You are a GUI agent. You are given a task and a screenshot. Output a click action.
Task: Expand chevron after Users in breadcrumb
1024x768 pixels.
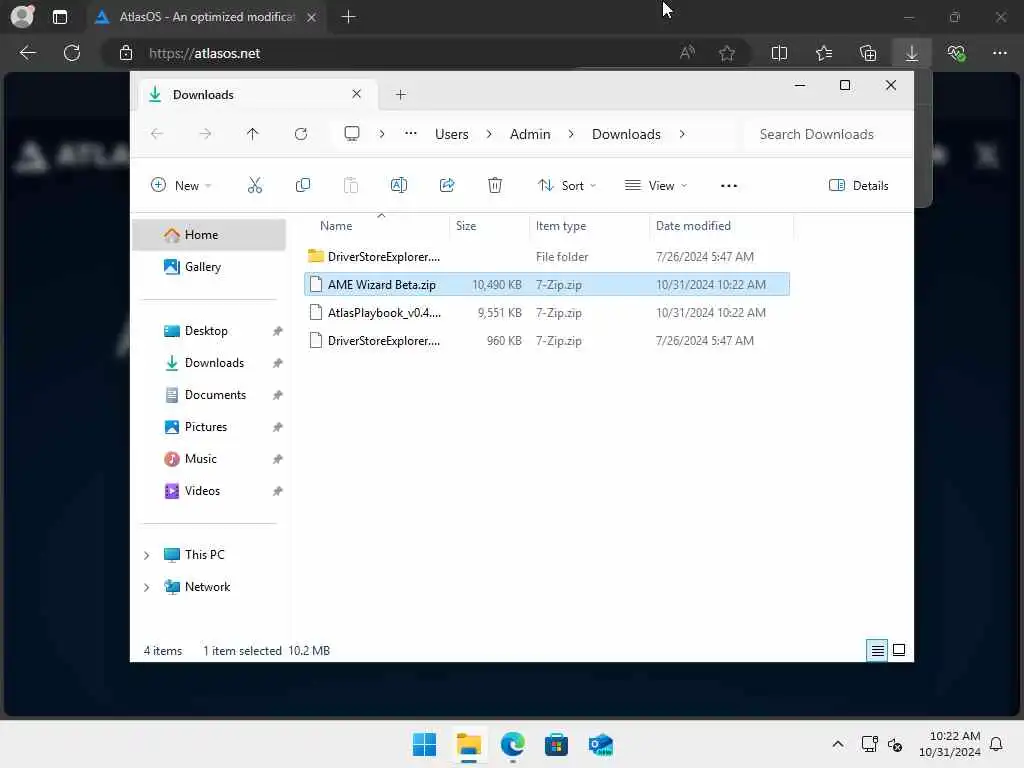tap(489, 134)
